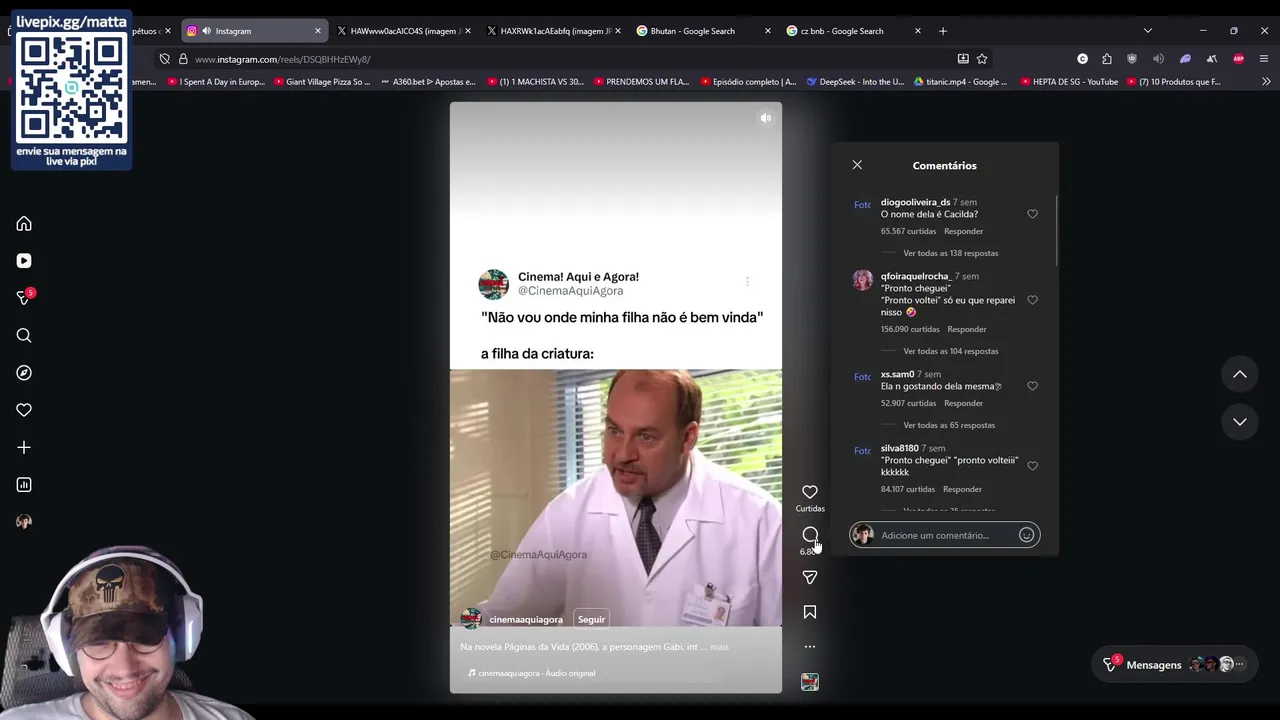Like qfoiraquelrocha_ comment
This screenshot has height=720, width=1280.
tap(1033, 300)
